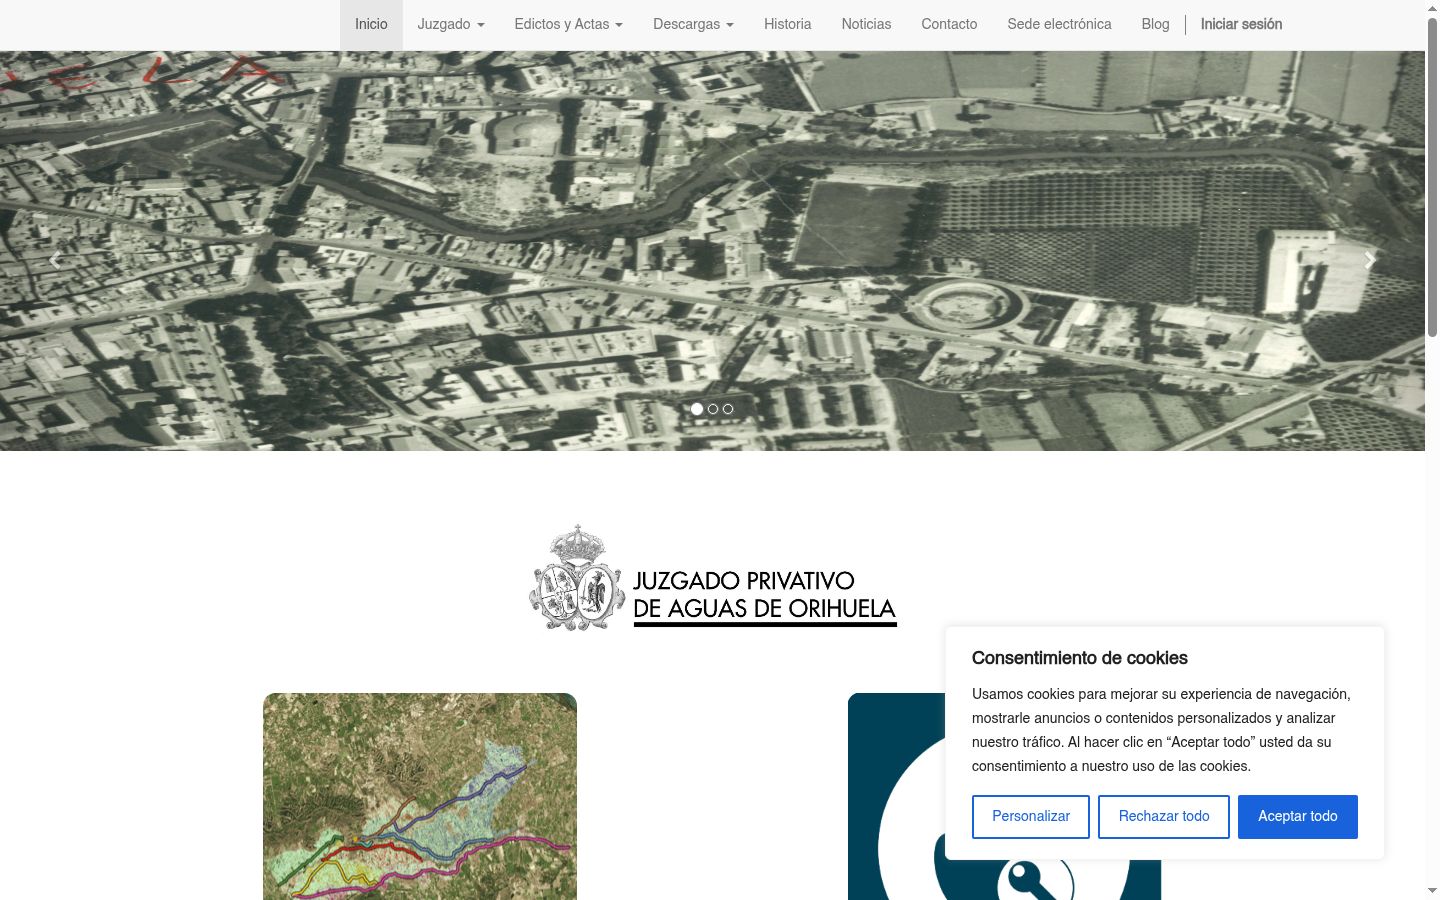Navigate to Contacto
Screen dimensions: 1440x900
(949, 24)
